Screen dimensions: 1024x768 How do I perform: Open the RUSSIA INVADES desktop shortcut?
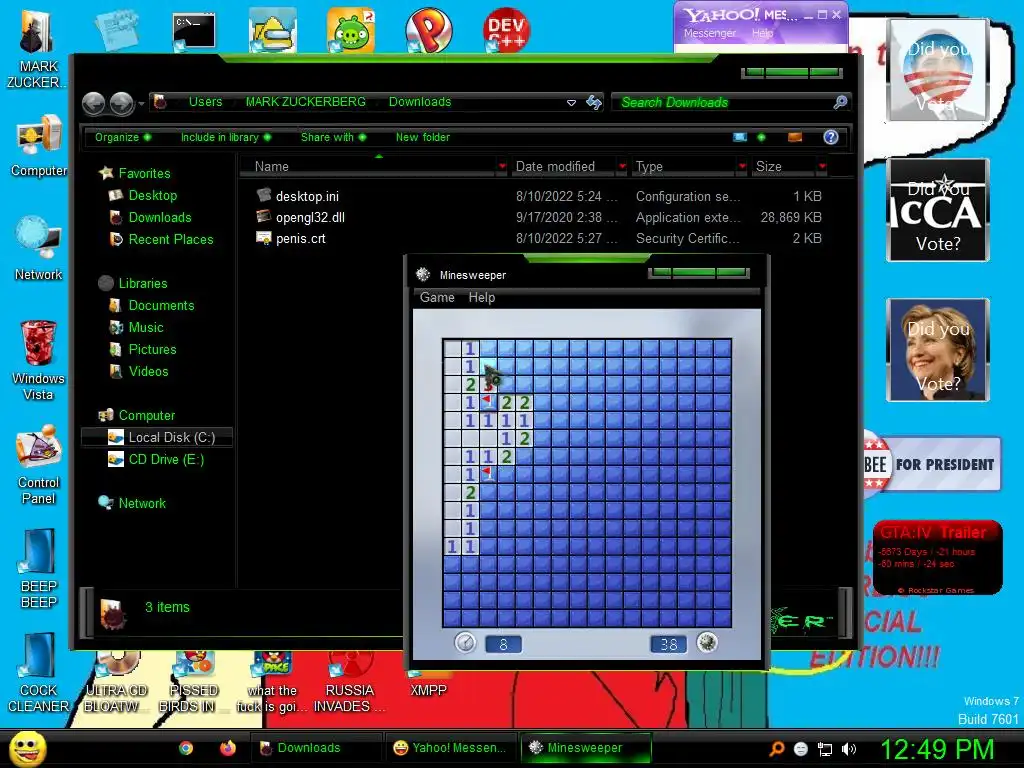click(349, 682)
